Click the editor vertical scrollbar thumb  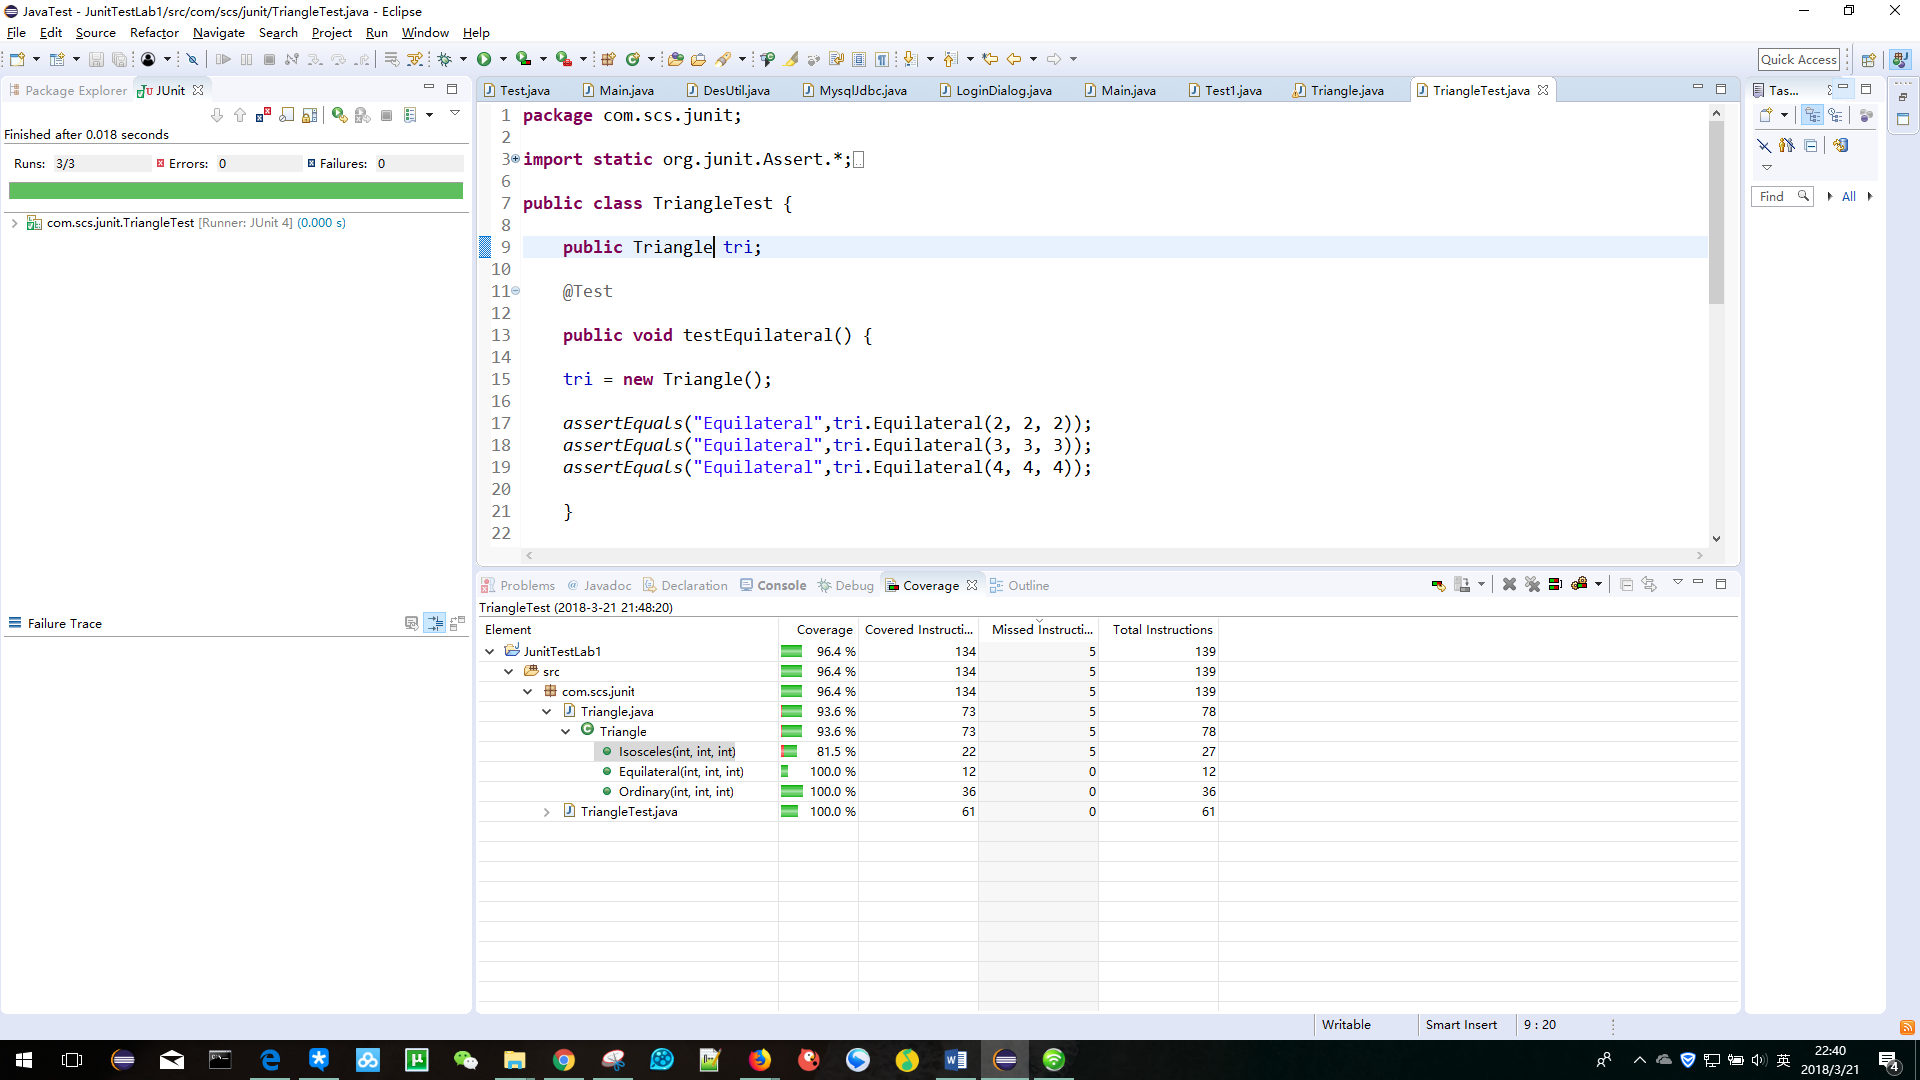1716,210
